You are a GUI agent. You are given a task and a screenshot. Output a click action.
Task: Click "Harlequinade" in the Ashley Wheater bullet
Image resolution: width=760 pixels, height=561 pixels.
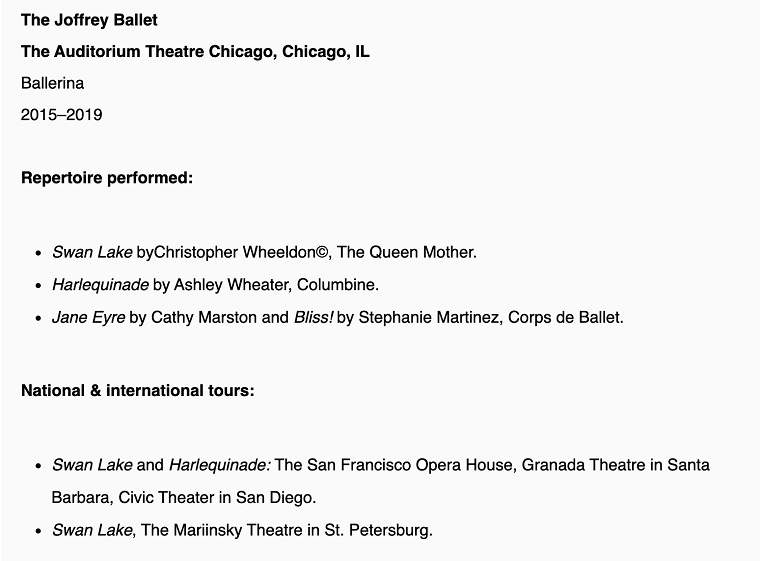tap(100, 284)
